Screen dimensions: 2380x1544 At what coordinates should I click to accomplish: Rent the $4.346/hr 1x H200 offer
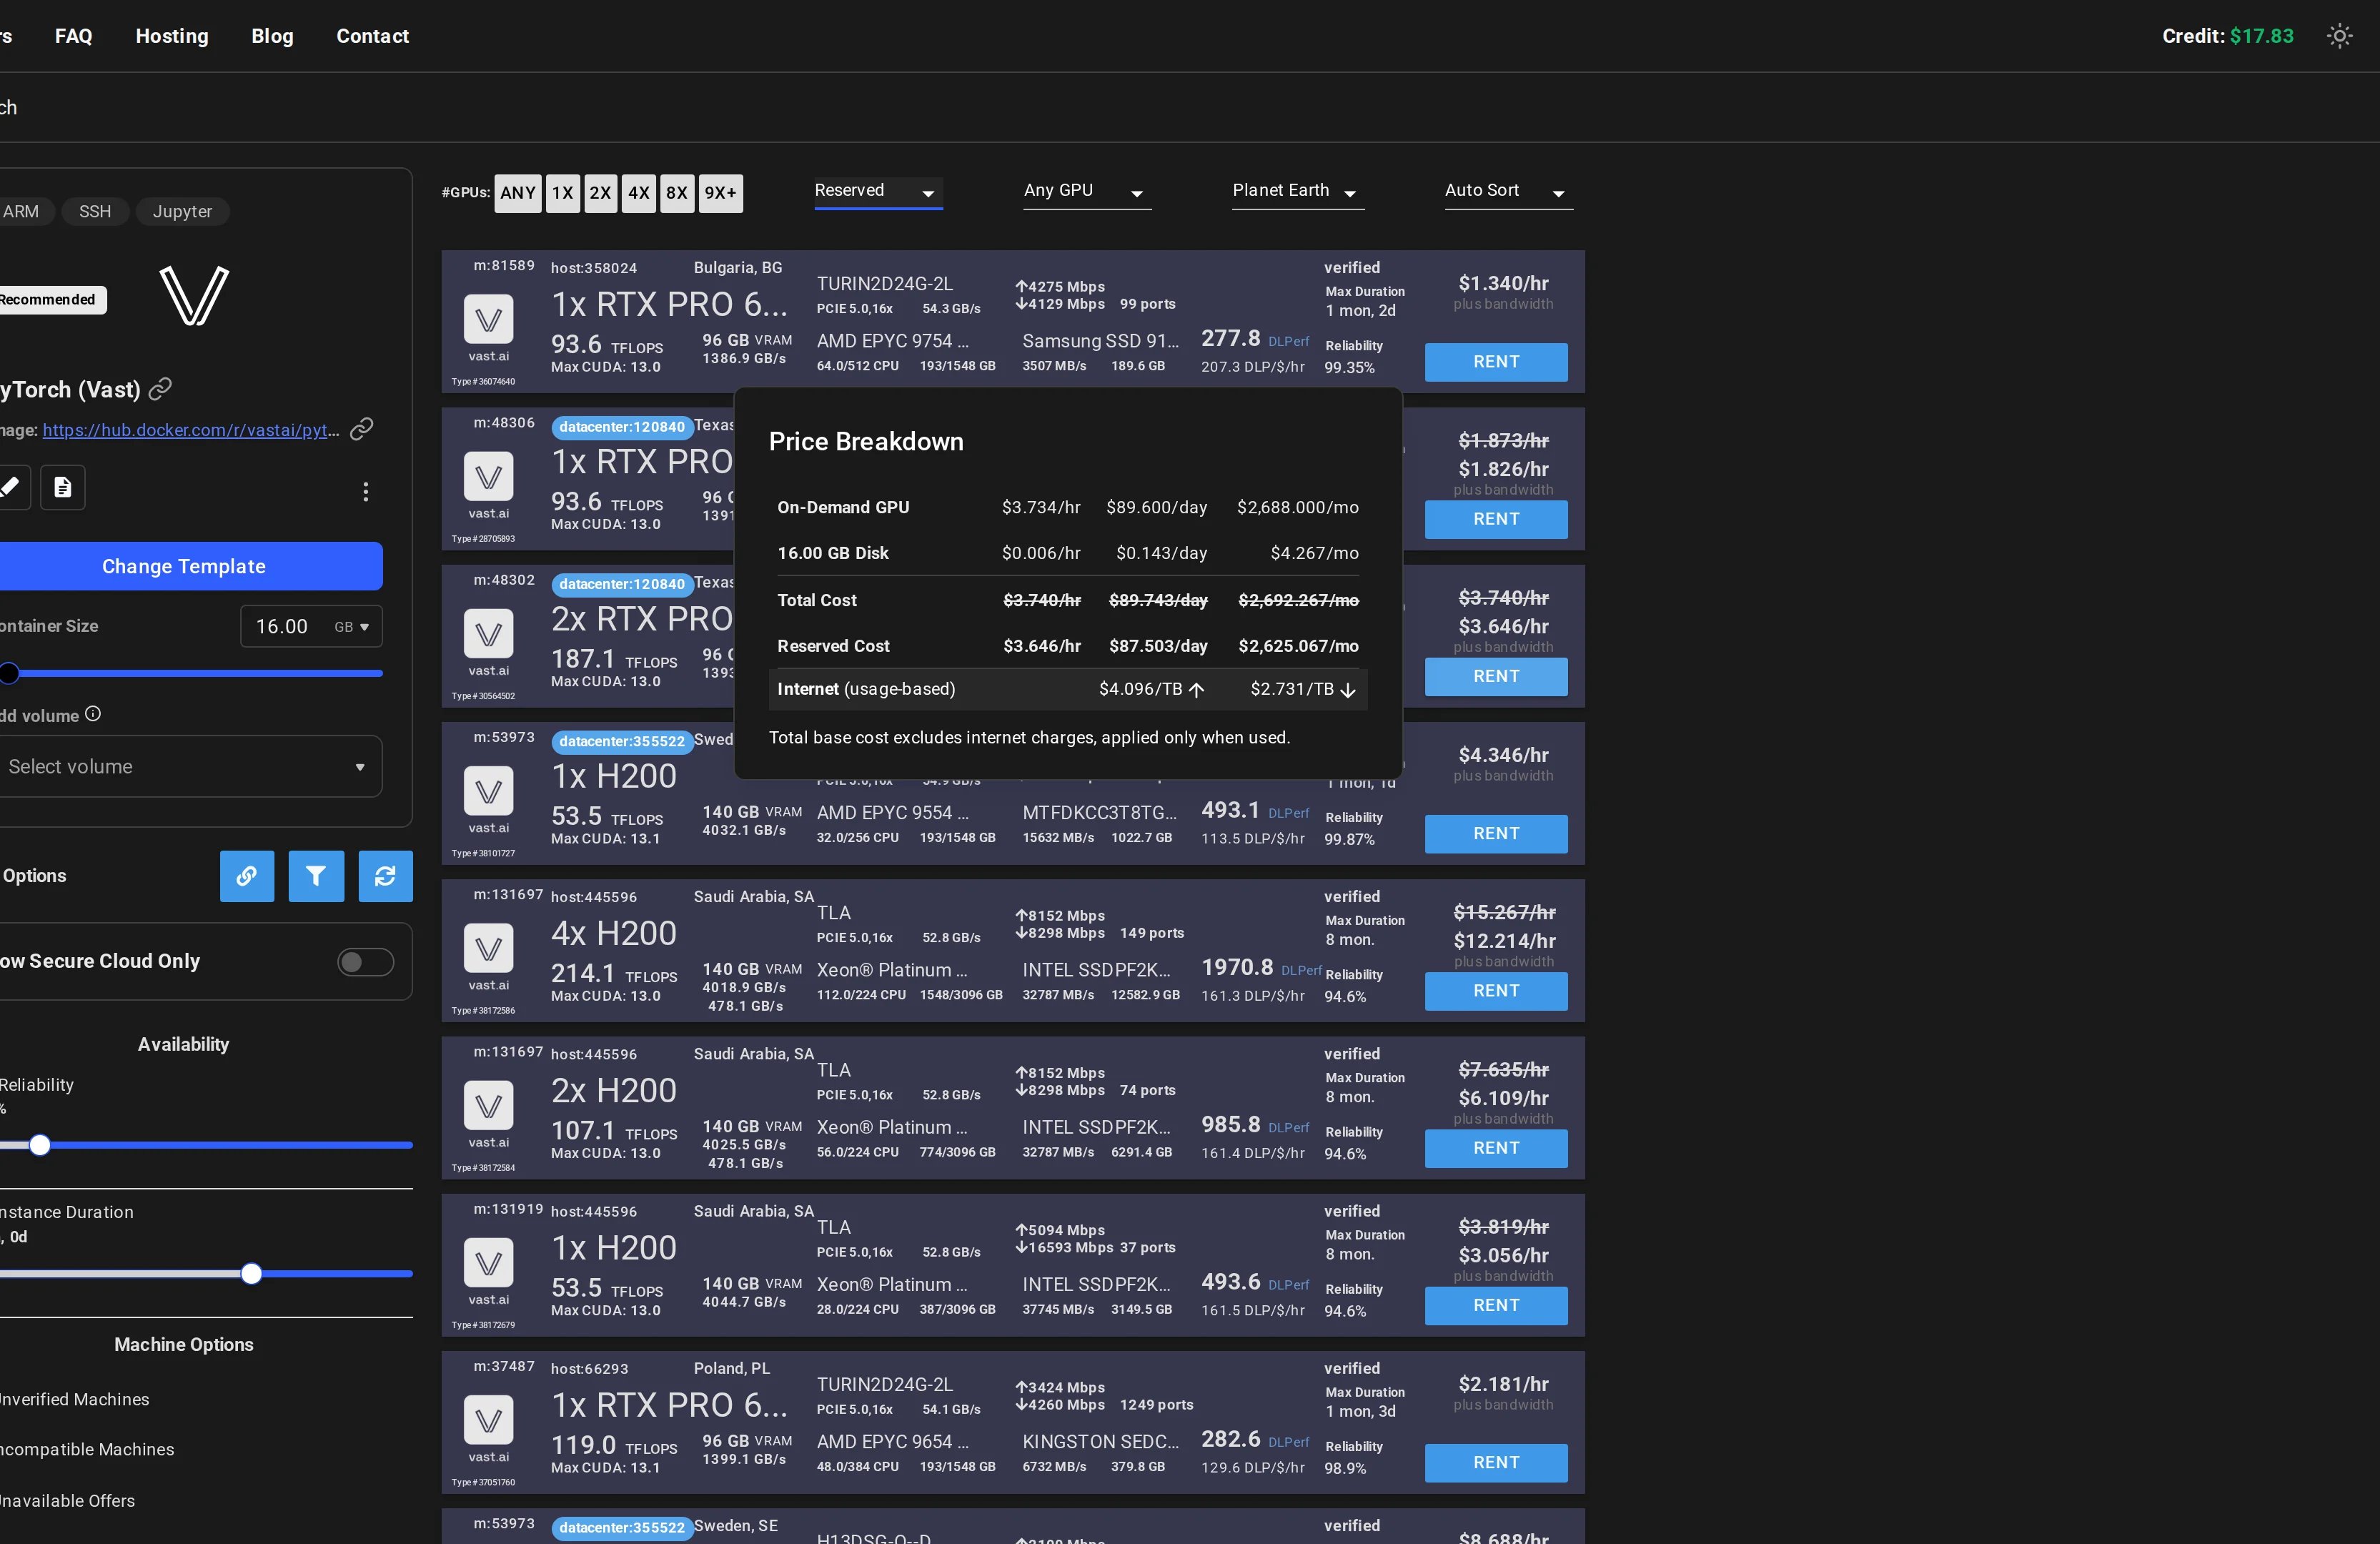click(x=1496, y=834)
